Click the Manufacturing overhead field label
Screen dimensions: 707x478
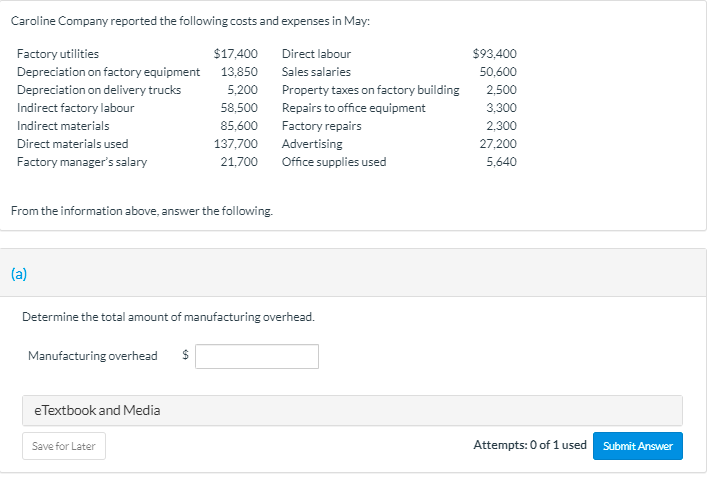point(92,356)
